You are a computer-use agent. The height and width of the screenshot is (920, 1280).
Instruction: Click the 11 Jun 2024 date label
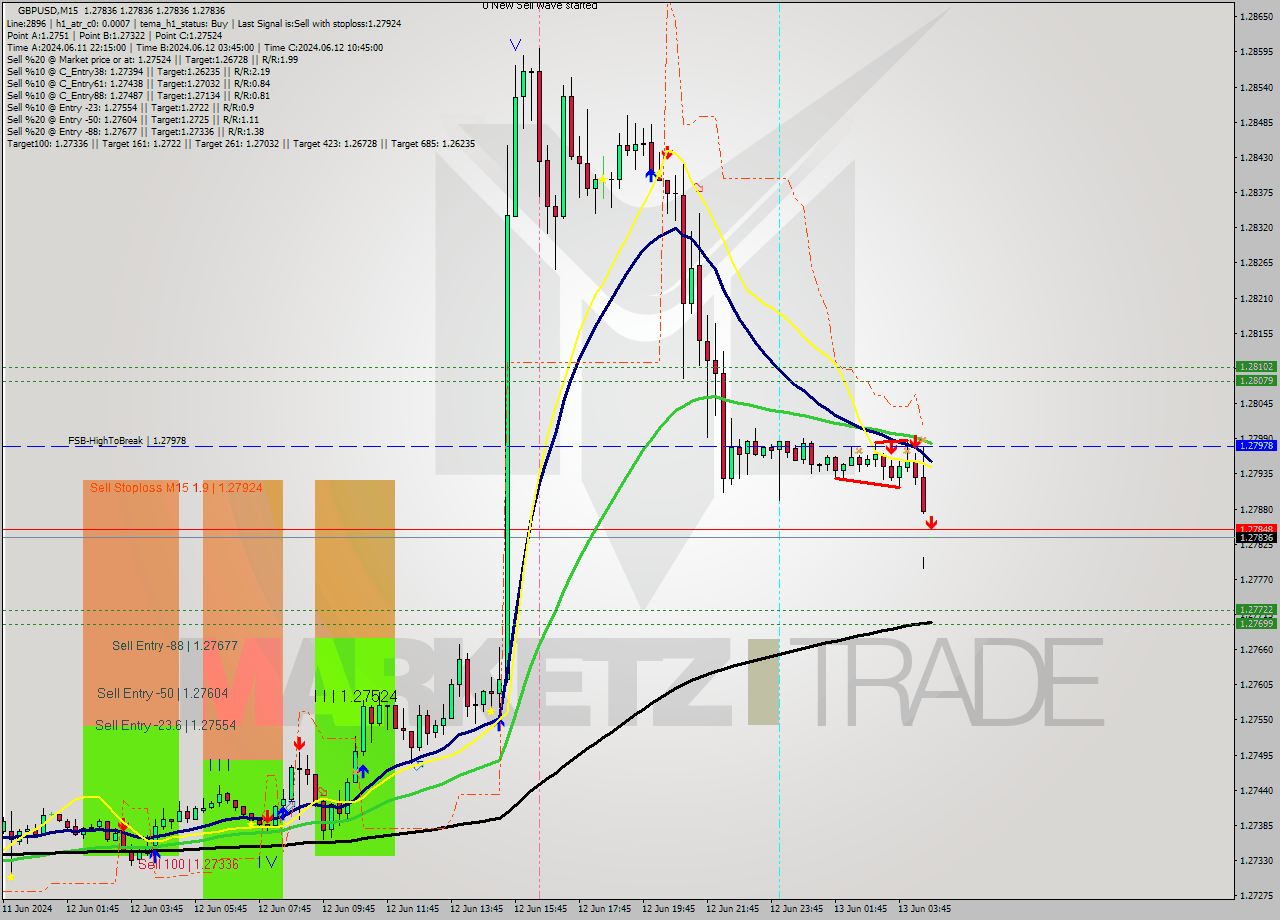pos(25,909)
